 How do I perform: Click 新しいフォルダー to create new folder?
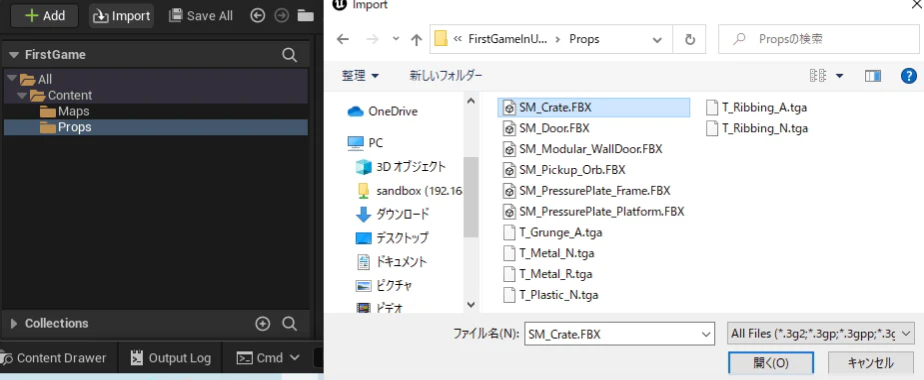point(446,75)
